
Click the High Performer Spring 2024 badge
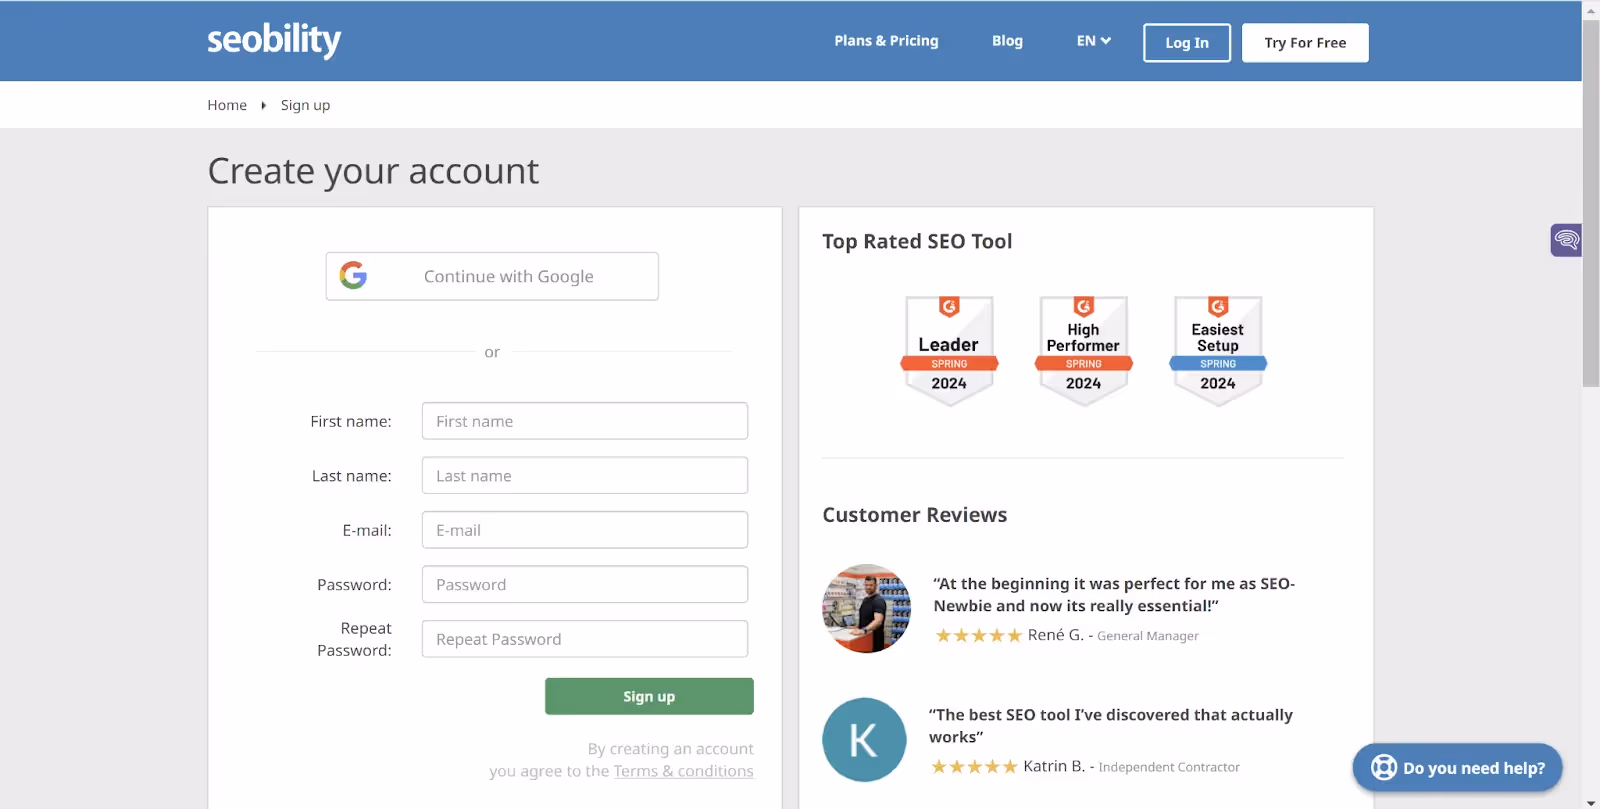coord(1083,350)
